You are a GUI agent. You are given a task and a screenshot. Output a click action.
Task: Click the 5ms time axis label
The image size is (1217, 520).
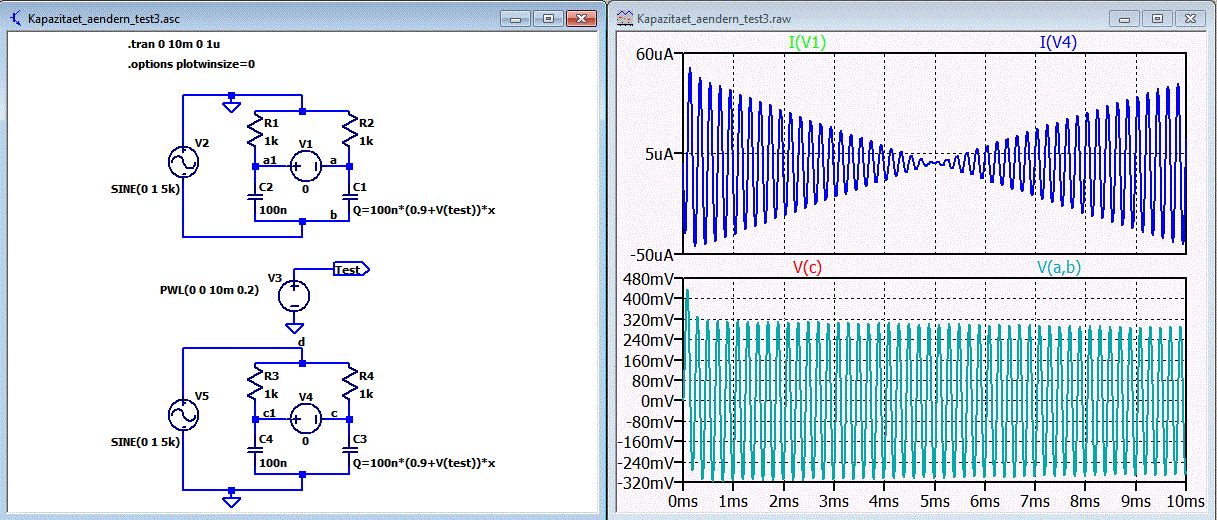pos(934,500)
